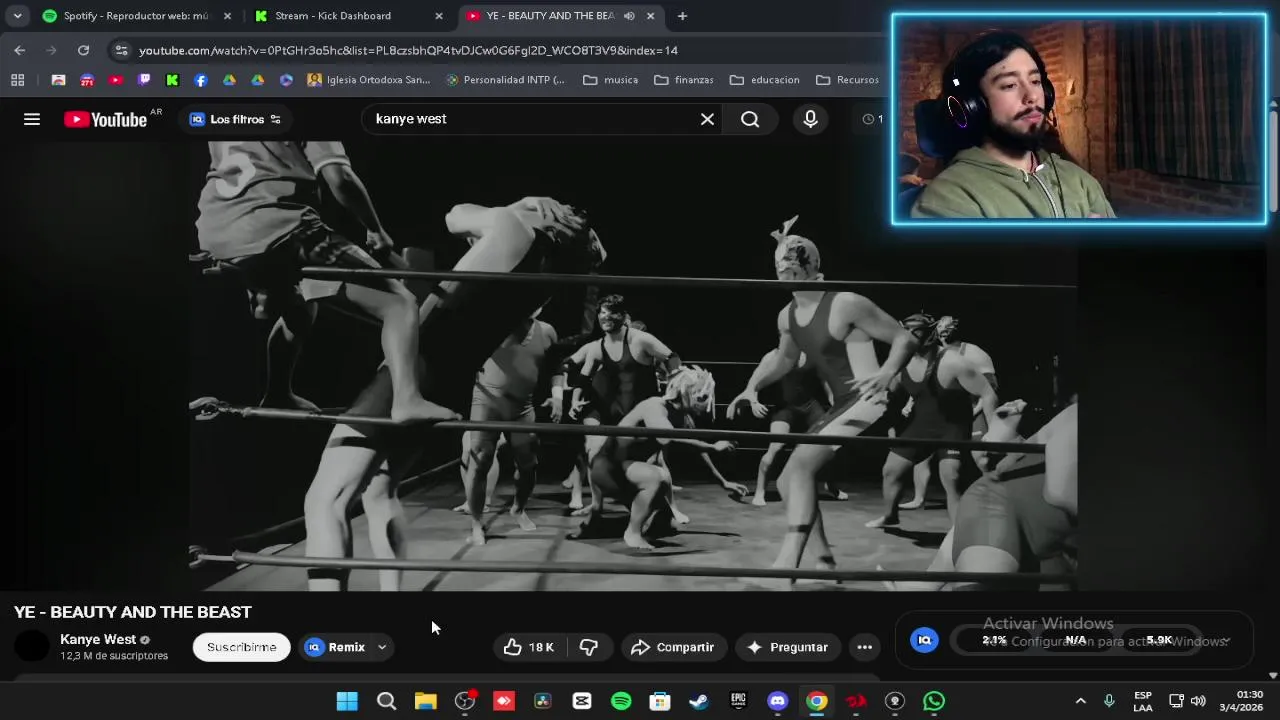Dislike the video with thumbs down
This screenshot has width=1280, height=720.
pyautogui.click(x=589, y=647)
